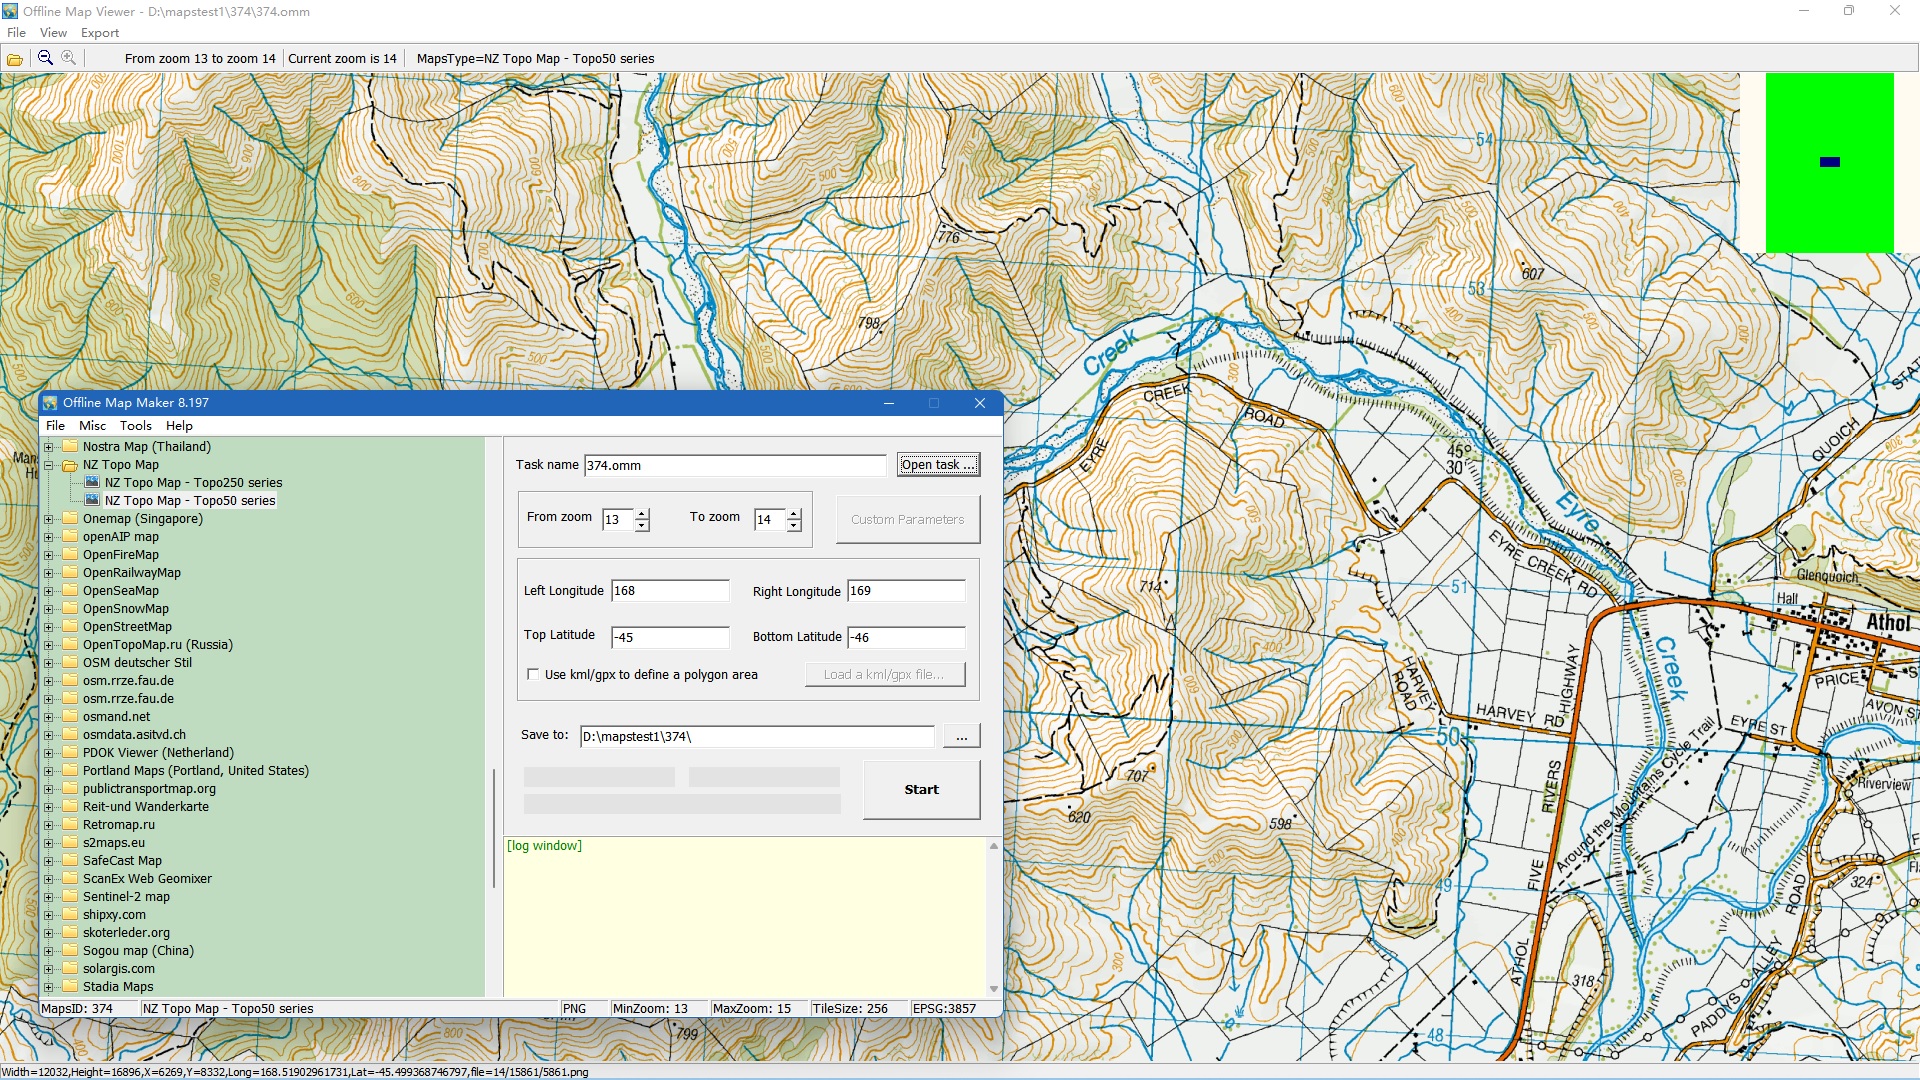Image resolution: width=1920 pixels, height=1080 pixels.
Task: Open the Misc menu in Map Maker
Action: coord(92,425)
